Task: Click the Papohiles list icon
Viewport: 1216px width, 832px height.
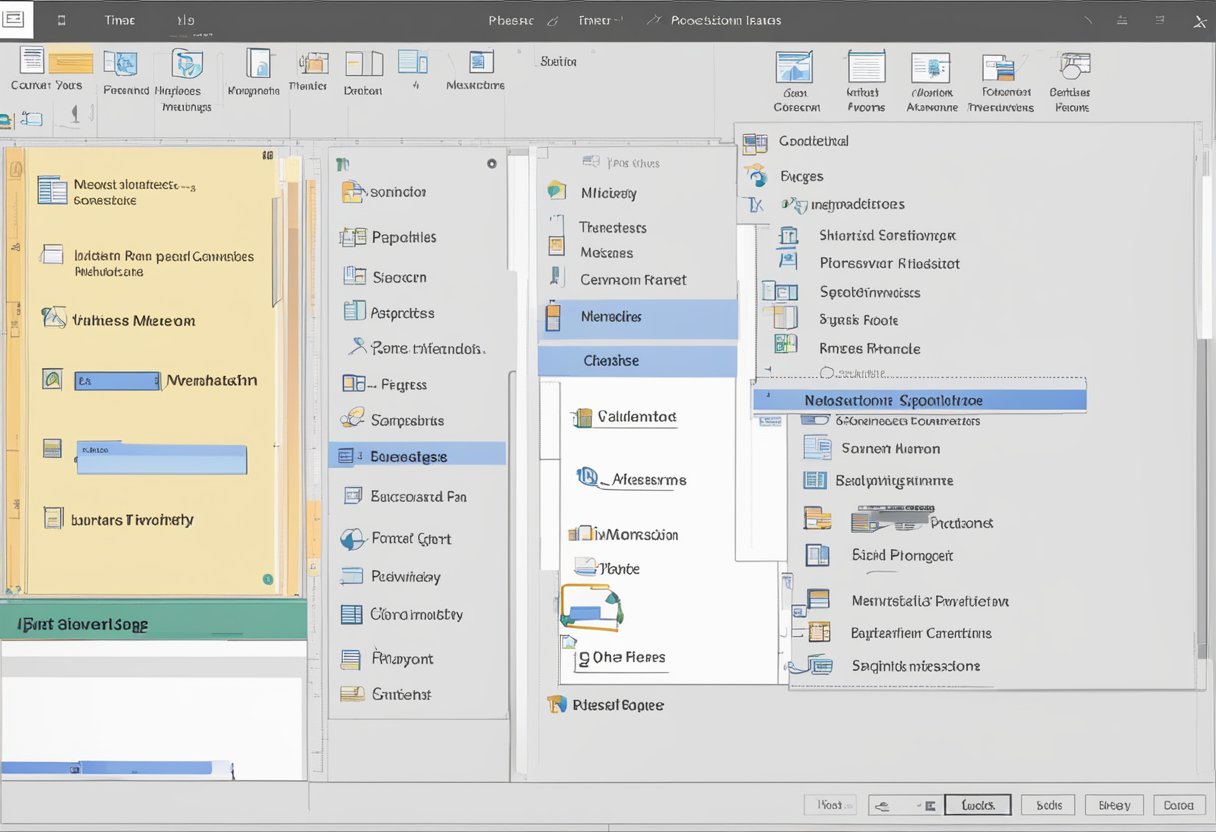Action: point(353,237)
